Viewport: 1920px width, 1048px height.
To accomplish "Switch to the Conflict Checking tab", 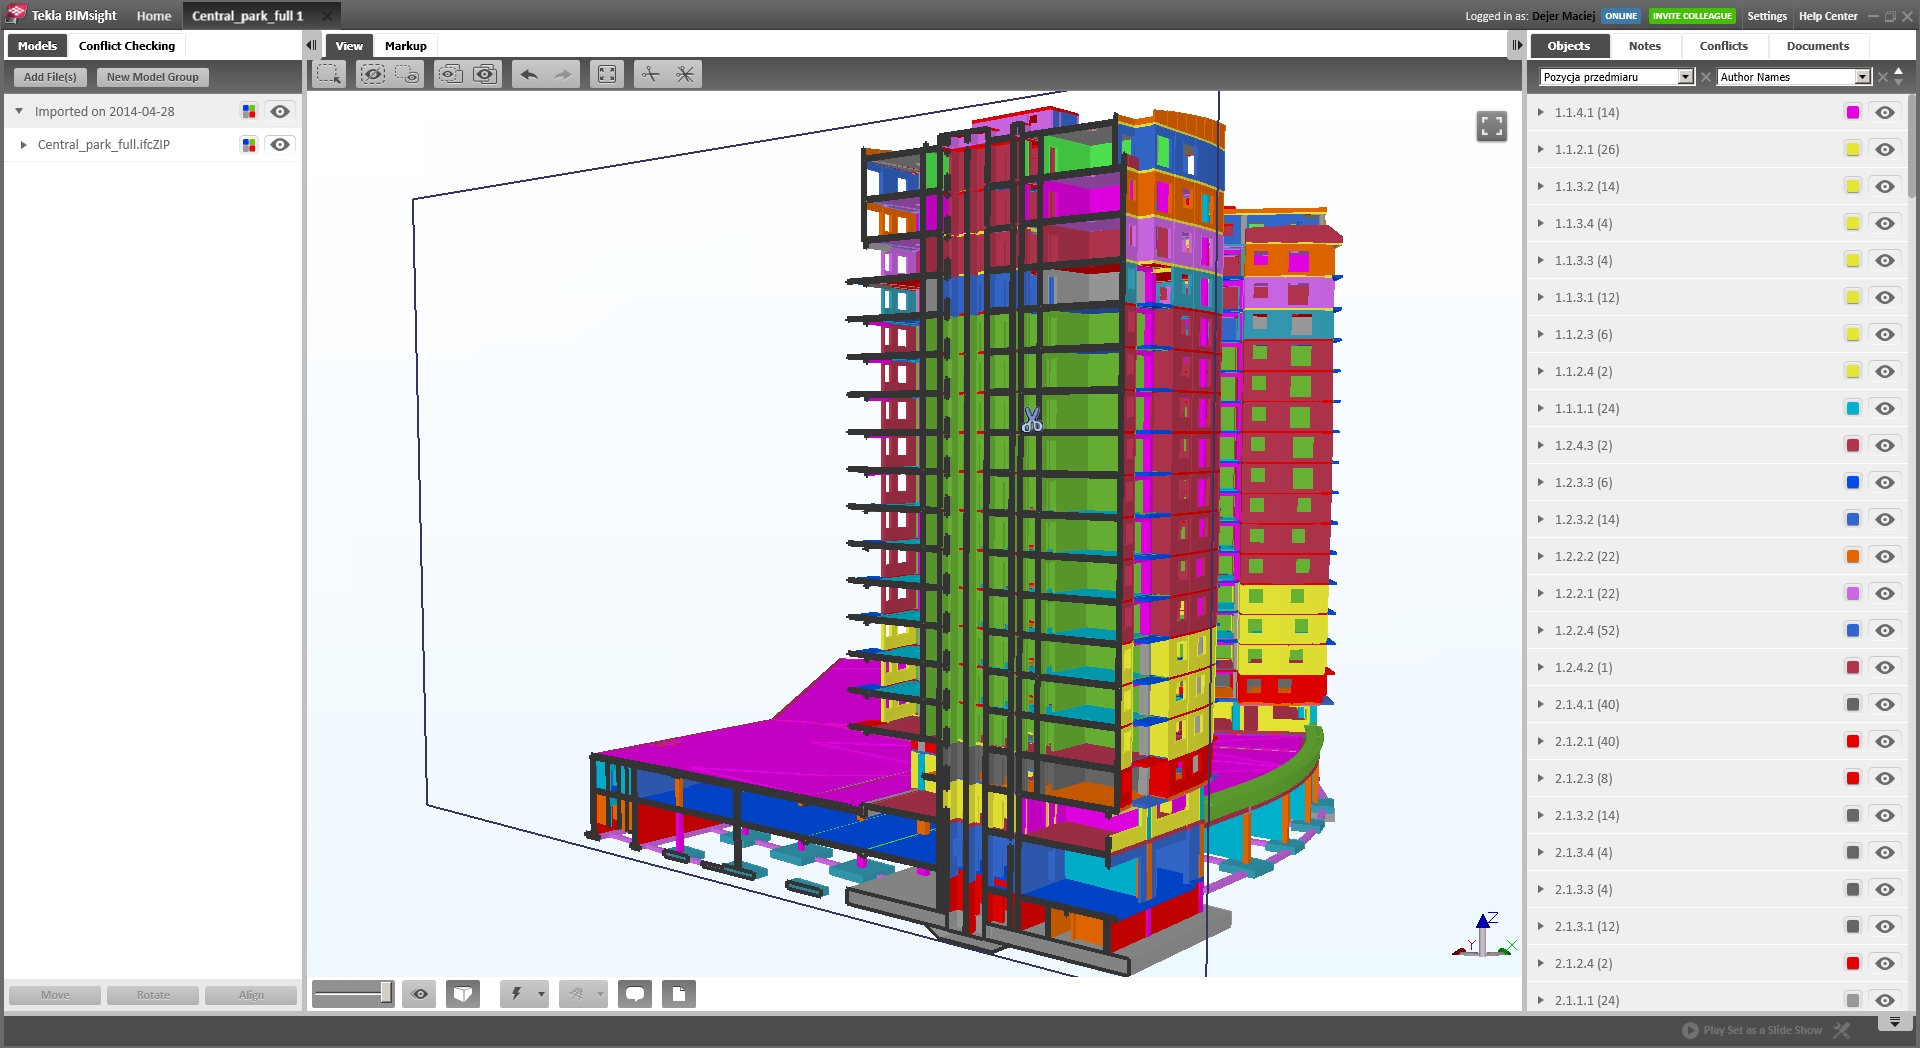I will [127, 46].
